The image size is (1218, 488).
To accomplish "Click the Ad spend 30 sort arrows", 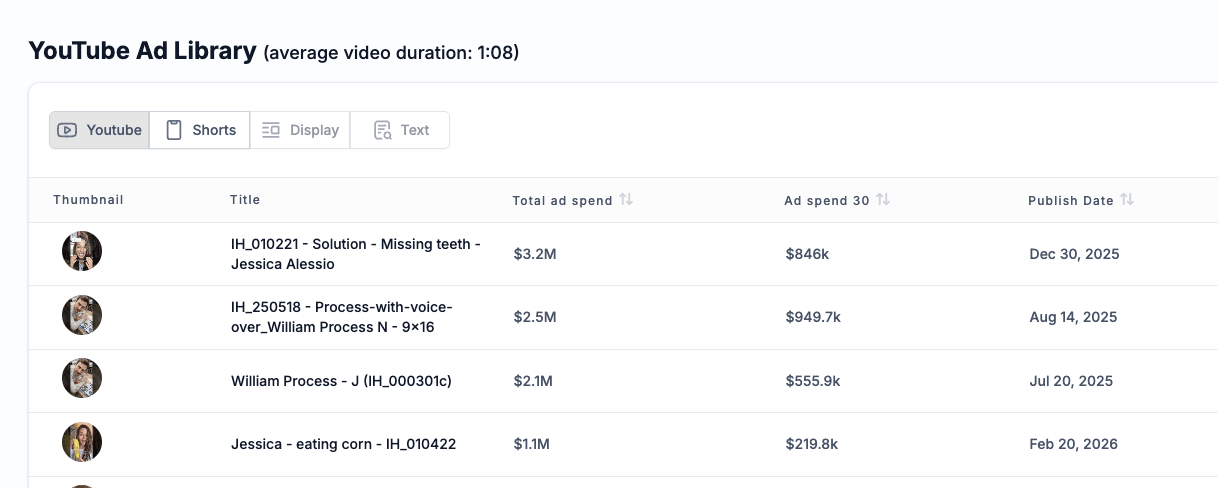I will point(883,200).
